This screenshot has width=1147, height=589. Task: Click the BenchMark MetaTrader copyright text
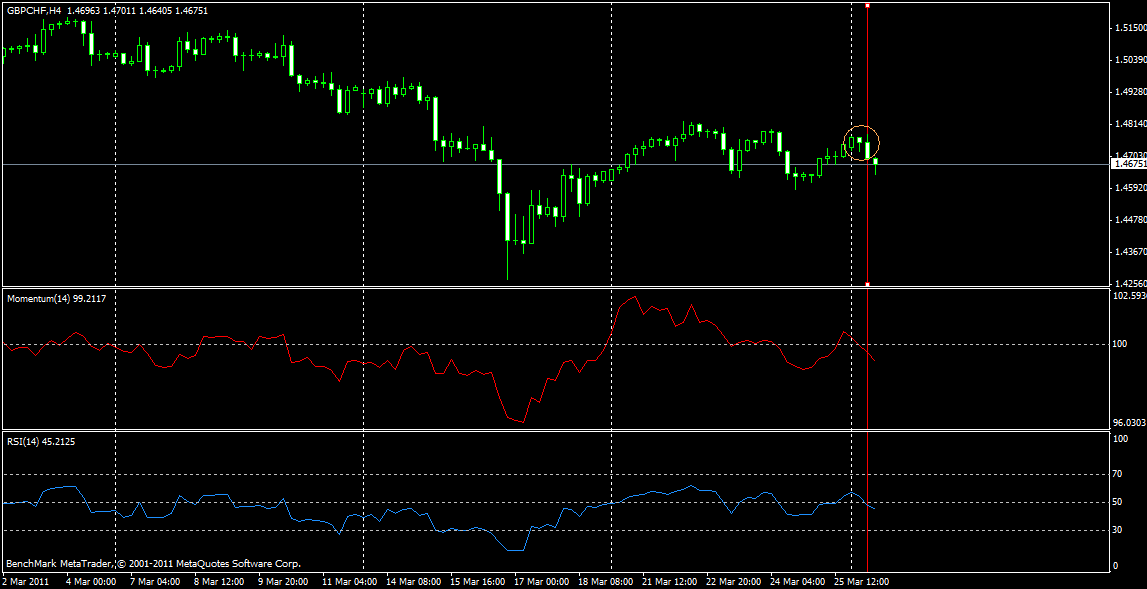[x=154, y=564]
